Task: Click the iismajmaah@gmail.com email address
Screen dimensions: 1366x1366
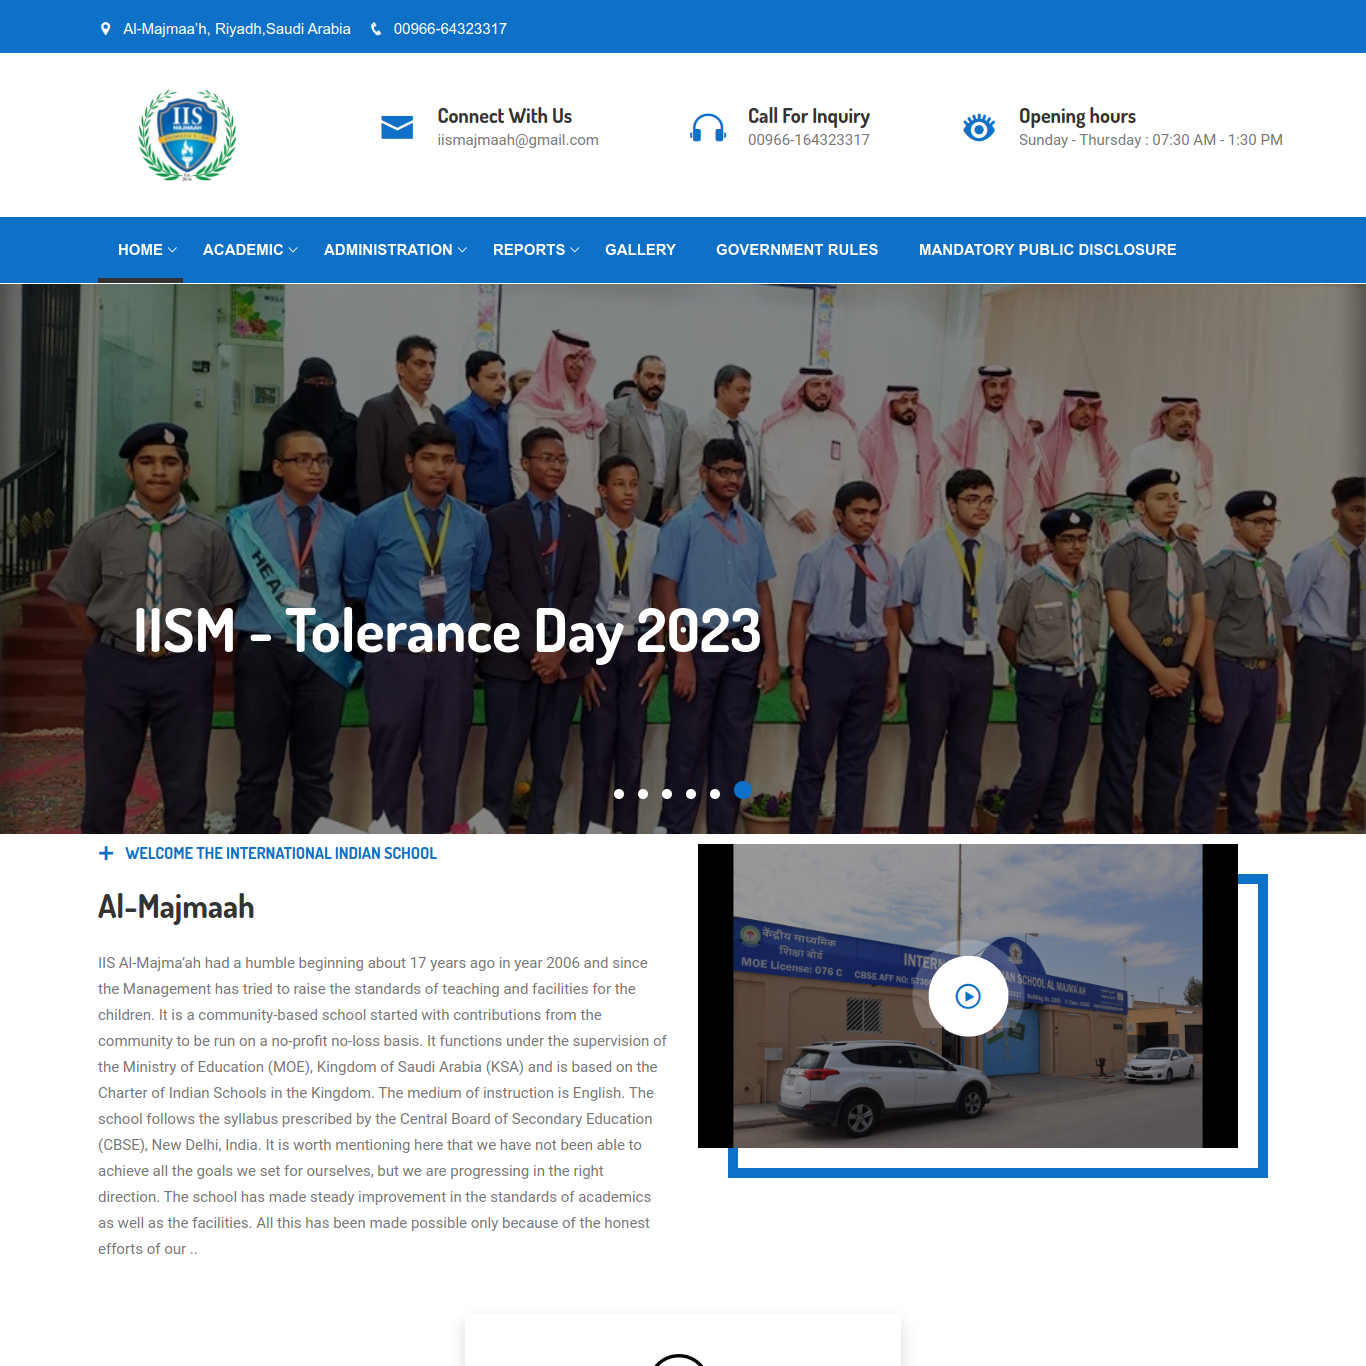Action: (x=518, y=140)
